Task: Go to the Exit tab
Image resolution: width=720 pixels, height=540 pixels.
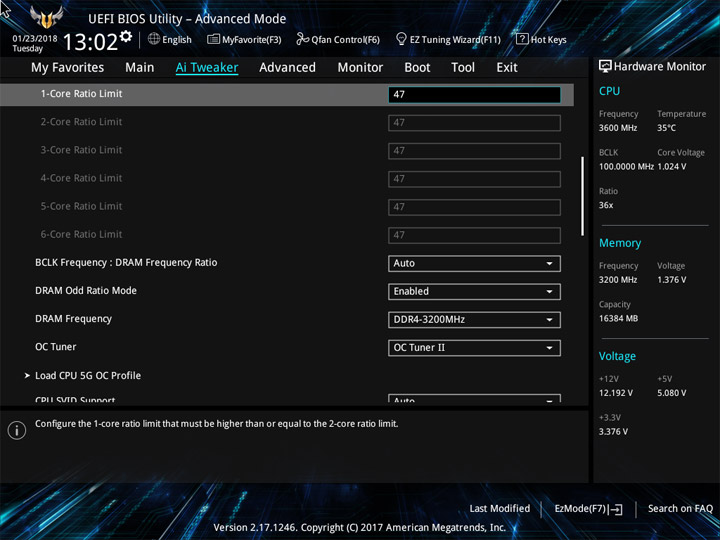Action: (x=507, y=68)
